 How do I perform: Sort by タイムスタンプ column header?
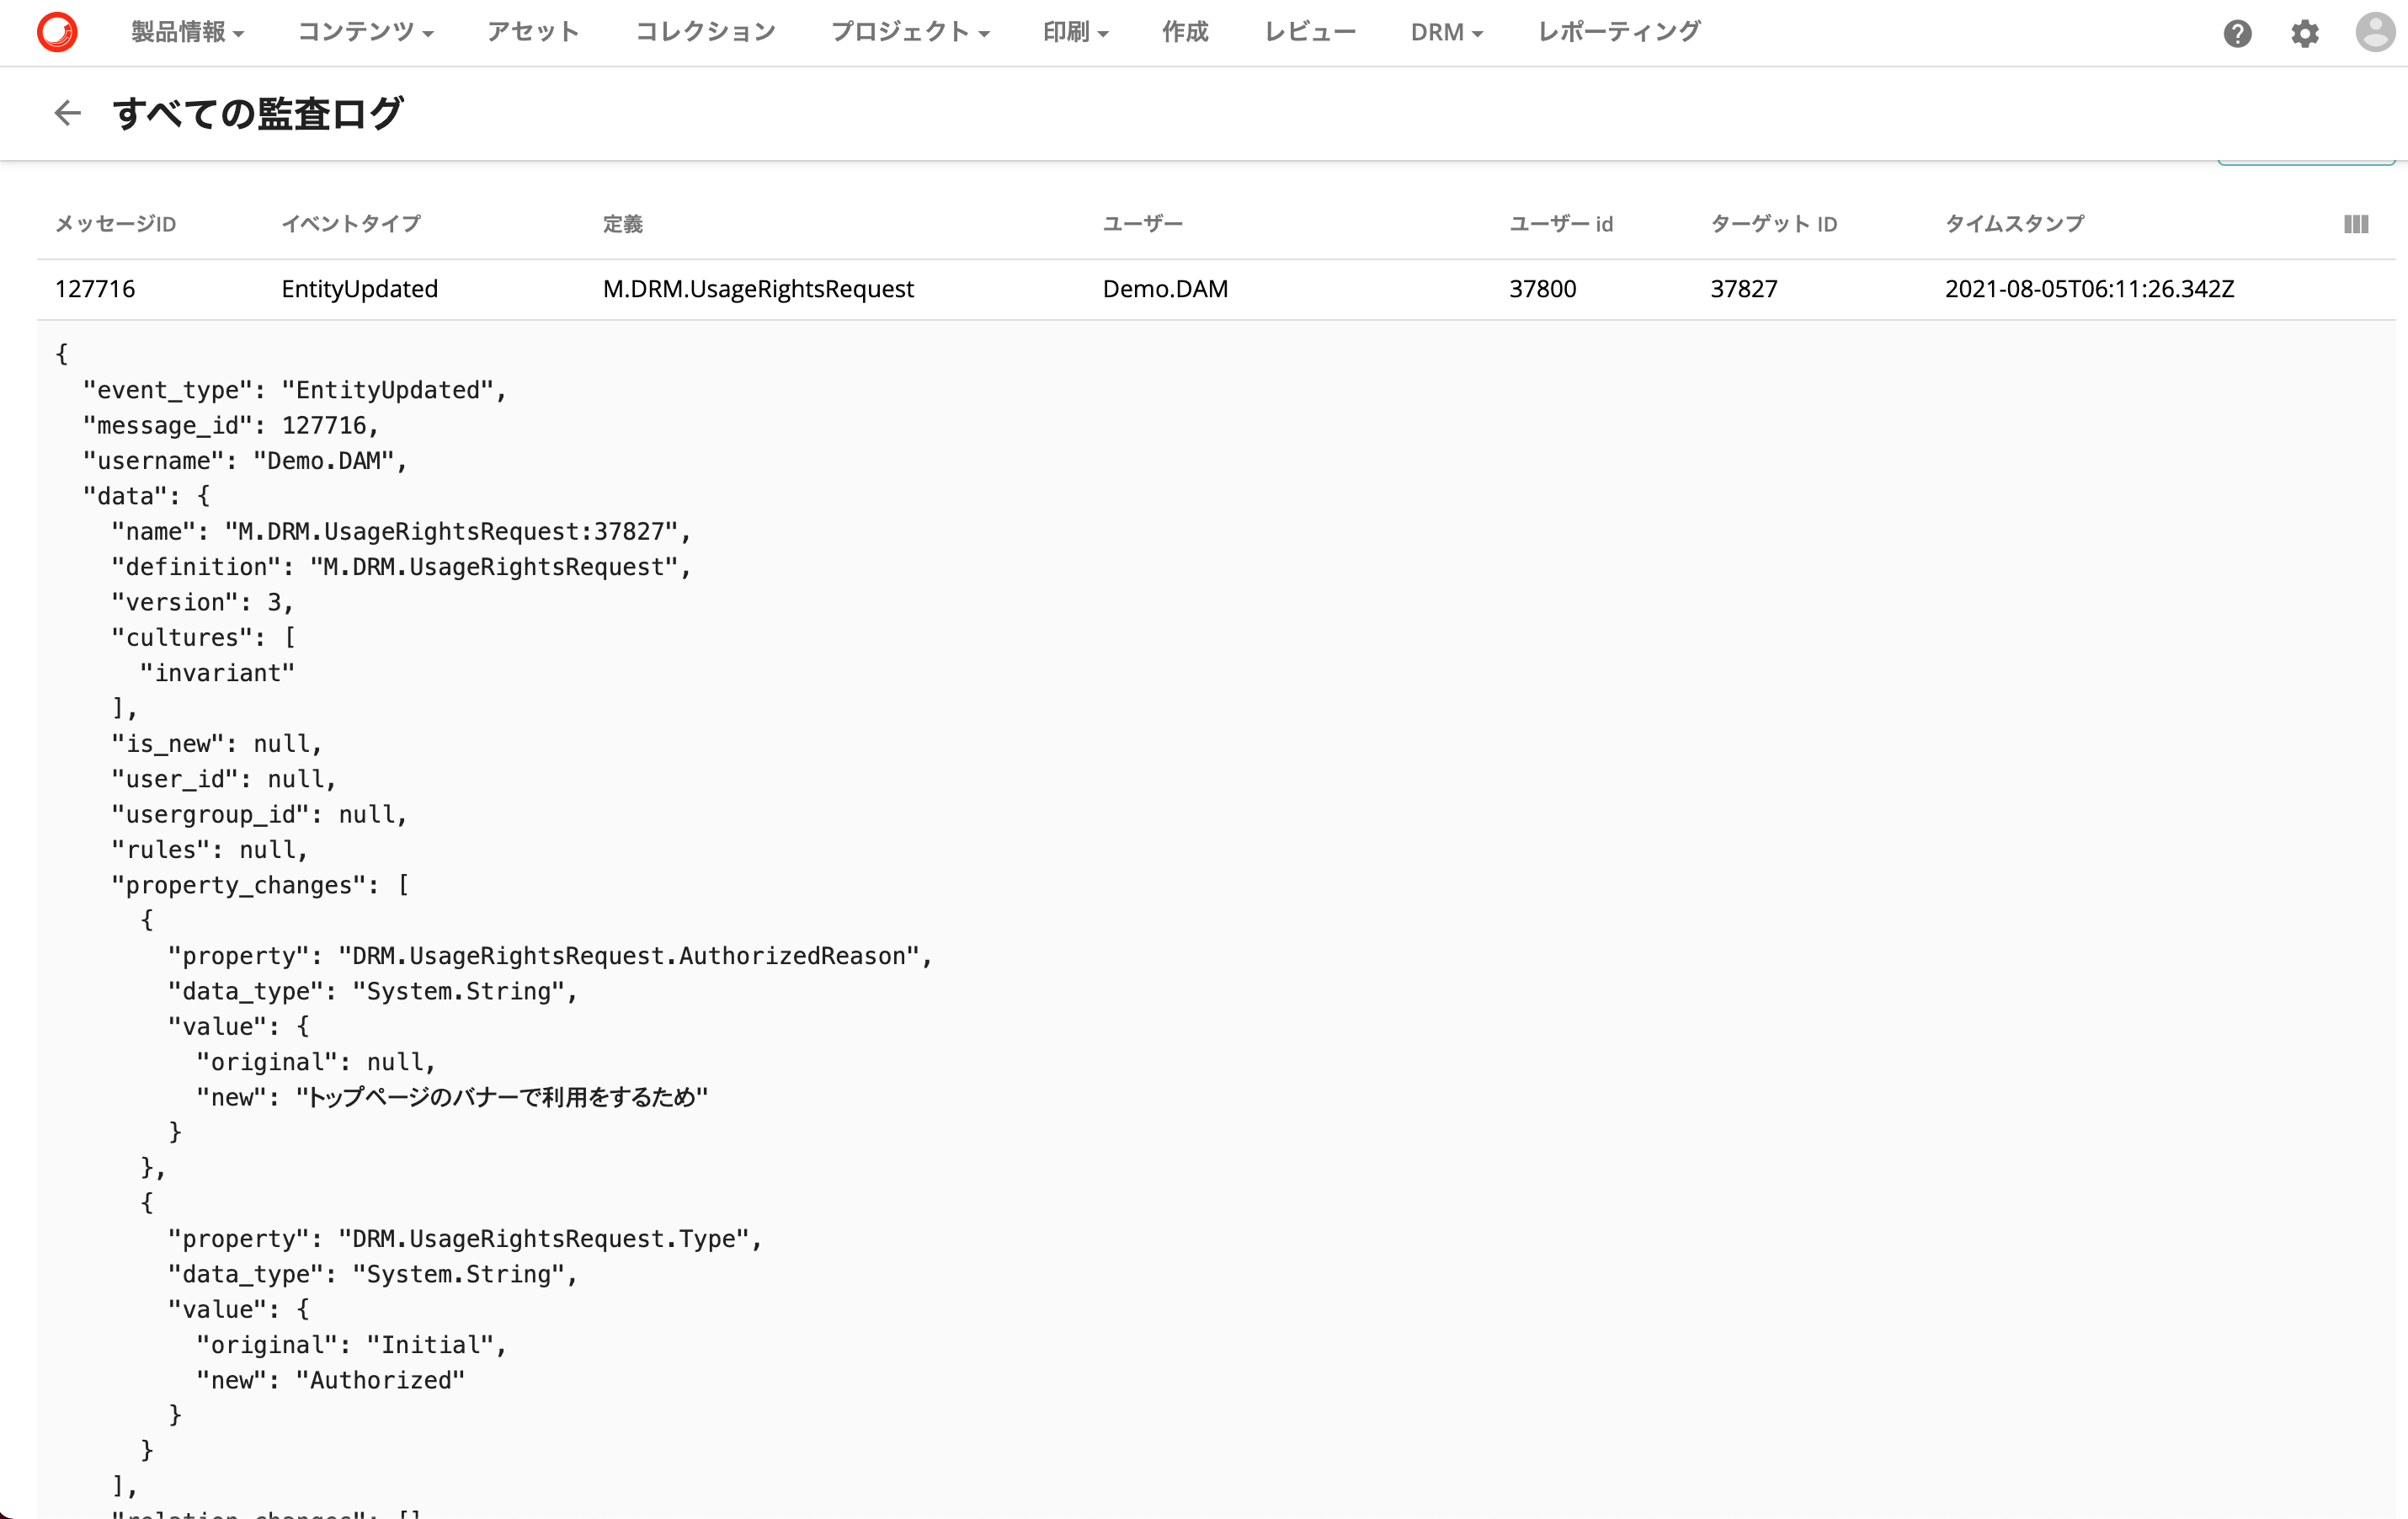tap(2014, 224)
